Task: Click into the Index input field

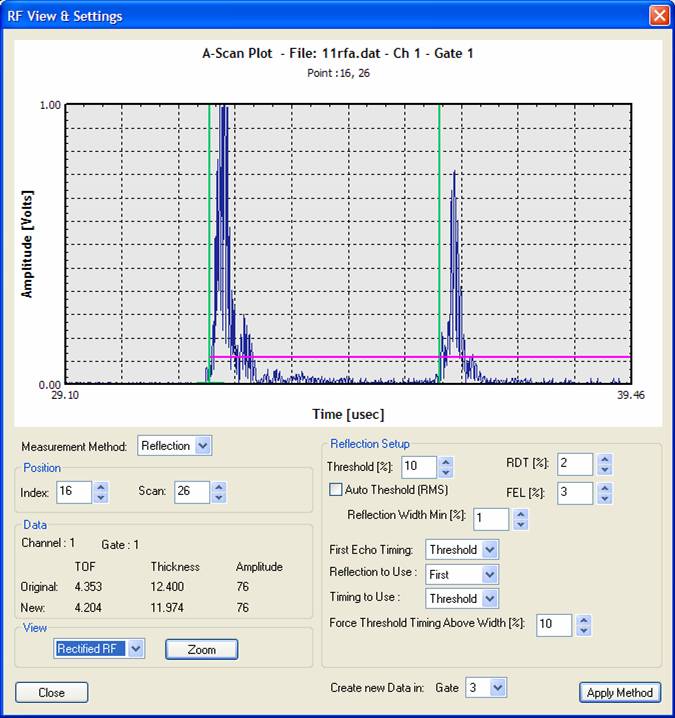Action: coord(73,492)
